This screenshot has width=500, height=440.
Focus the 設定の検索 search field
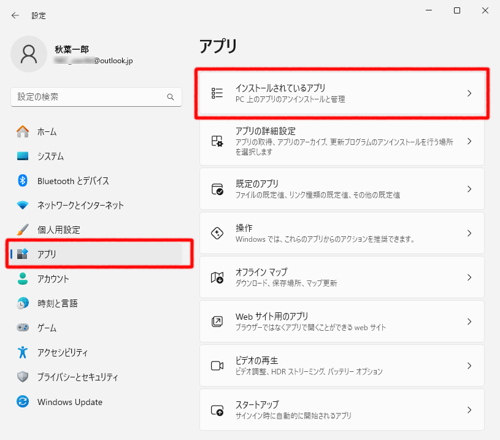[96, 97]
